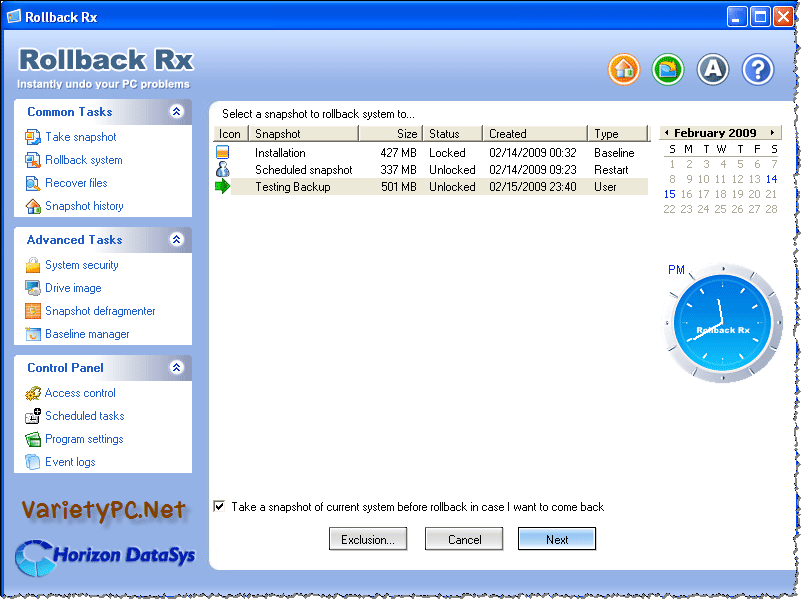
Task: Click the System security padlock icon
Action: tap(32, 265)
